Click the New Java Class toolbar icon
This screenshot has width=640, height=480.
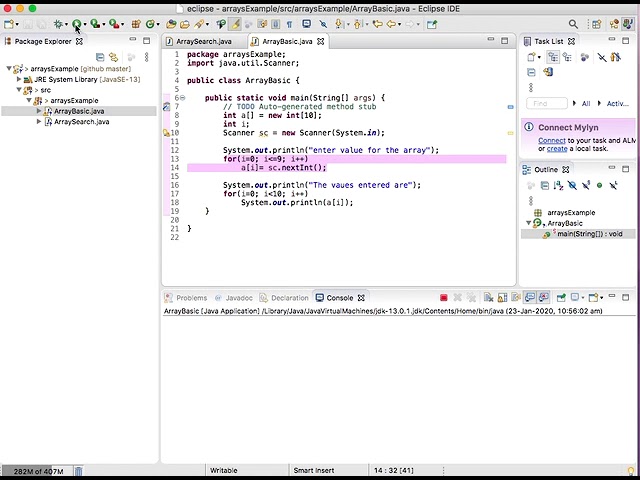(x=150, y=24)
